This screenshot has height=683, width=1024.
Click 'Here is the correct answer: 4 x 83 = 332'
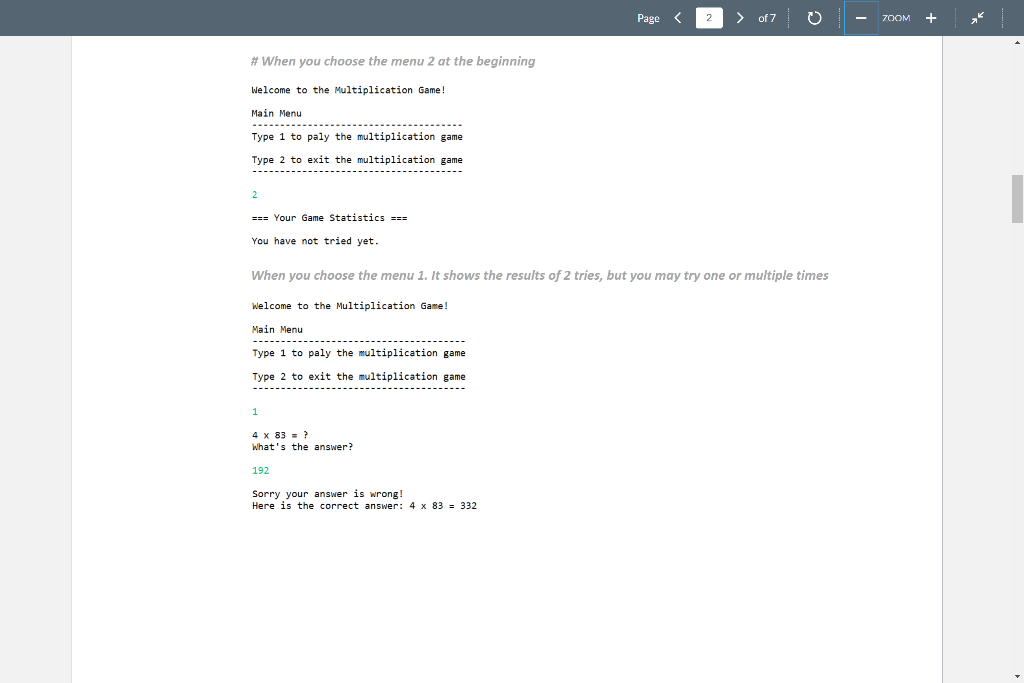point(364,506)
